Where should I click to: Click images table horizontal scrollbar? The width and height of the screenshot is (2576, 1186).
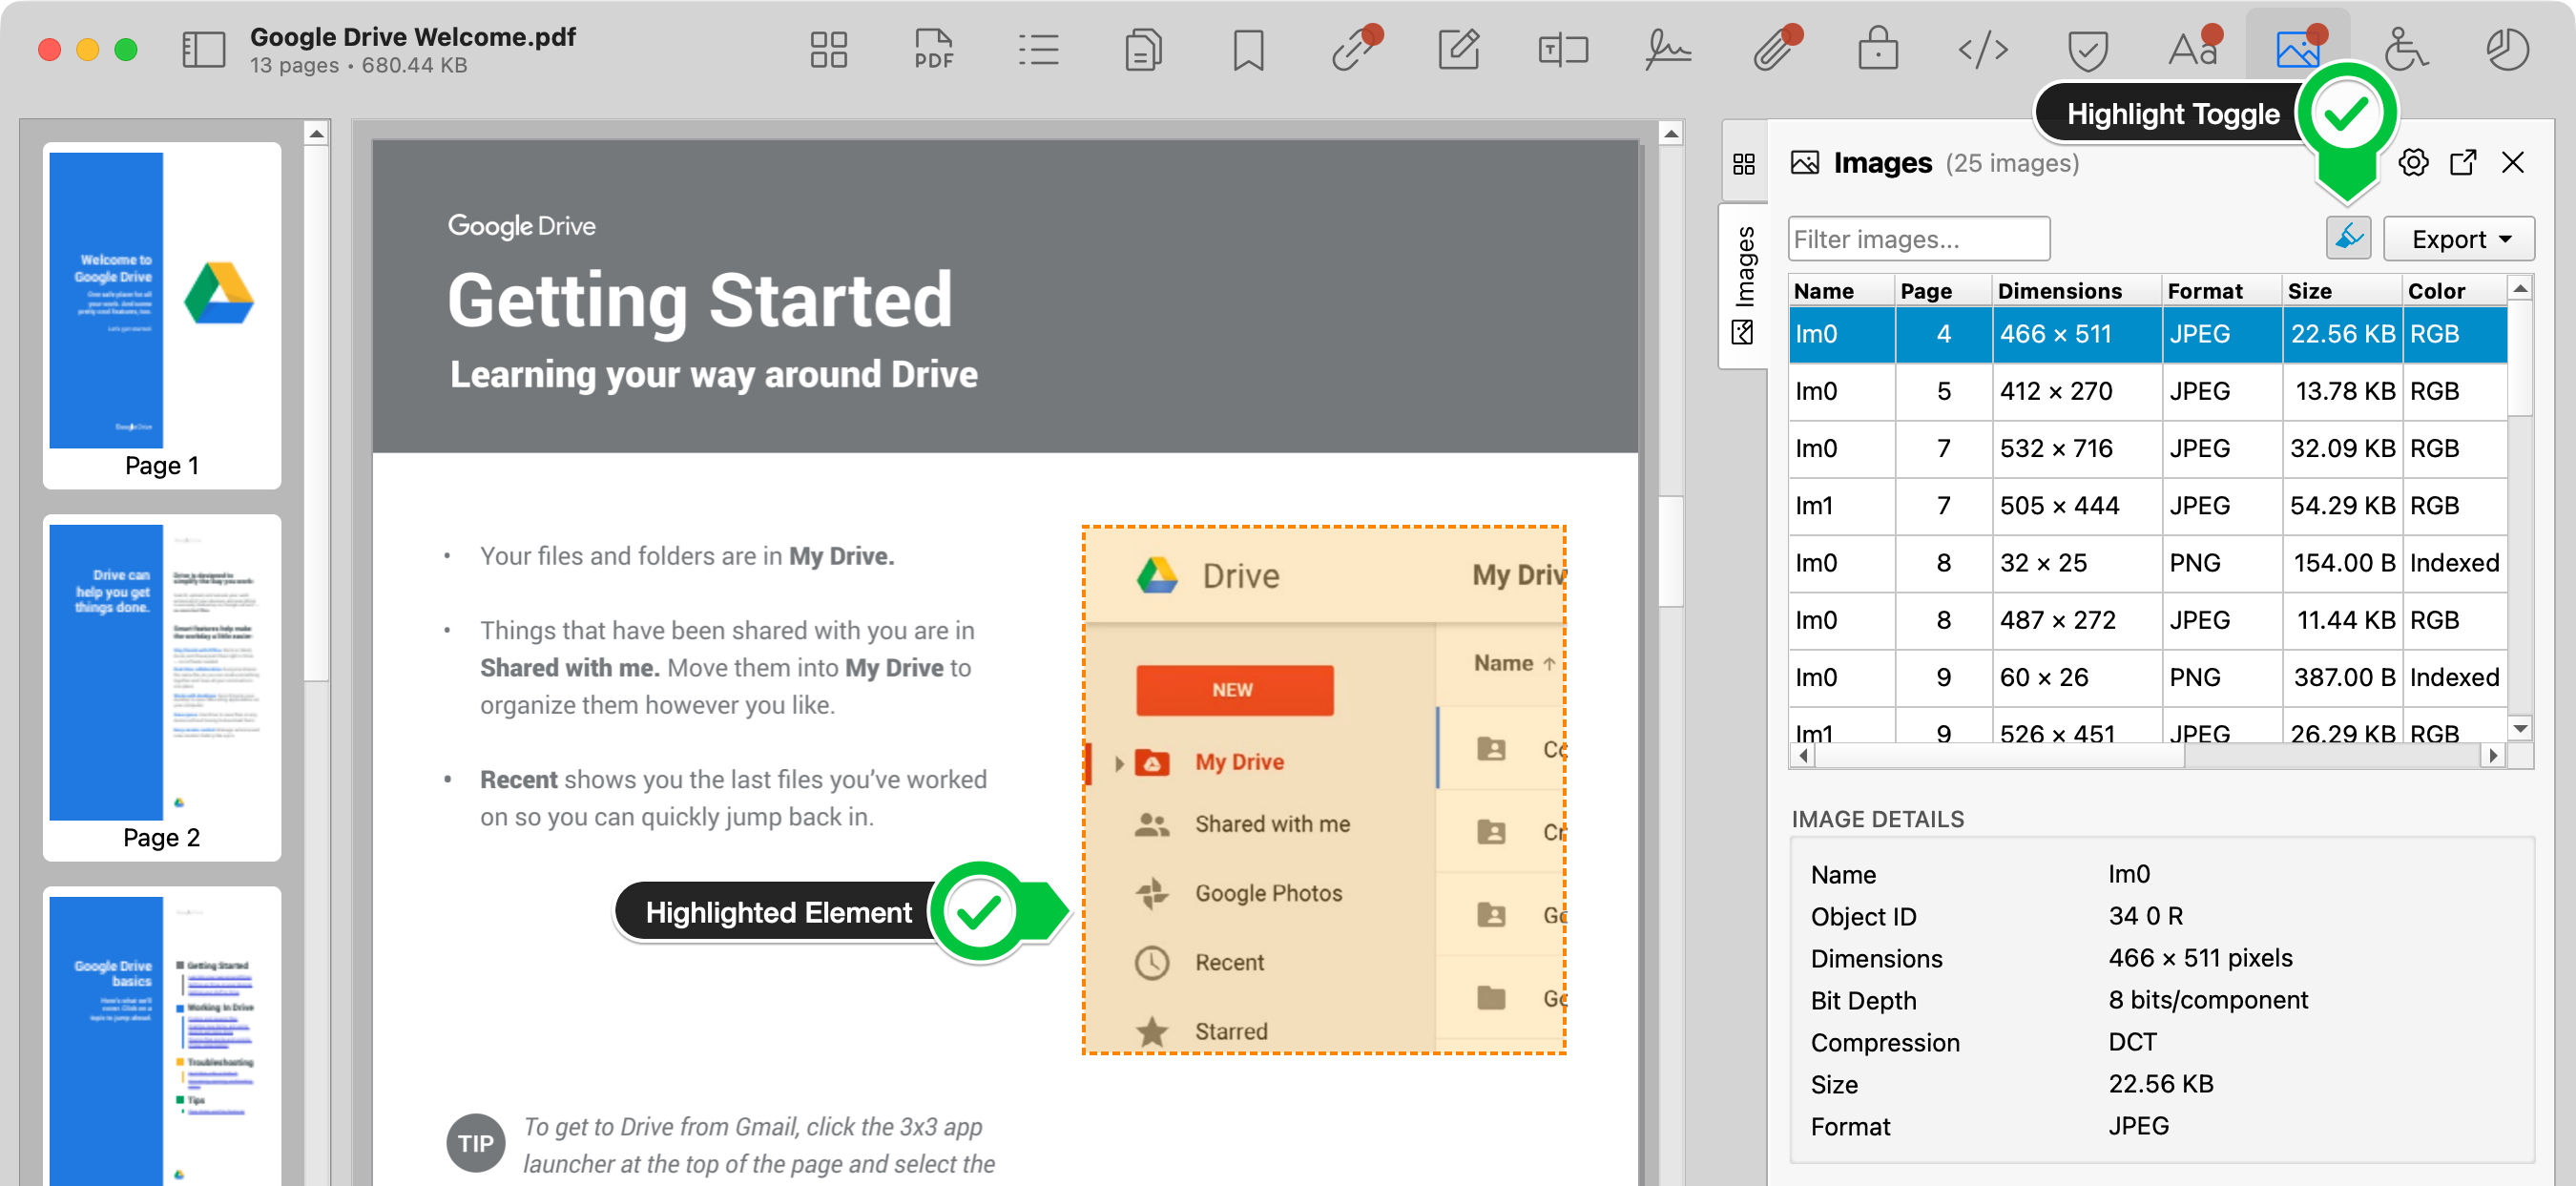coord(2000,756)
